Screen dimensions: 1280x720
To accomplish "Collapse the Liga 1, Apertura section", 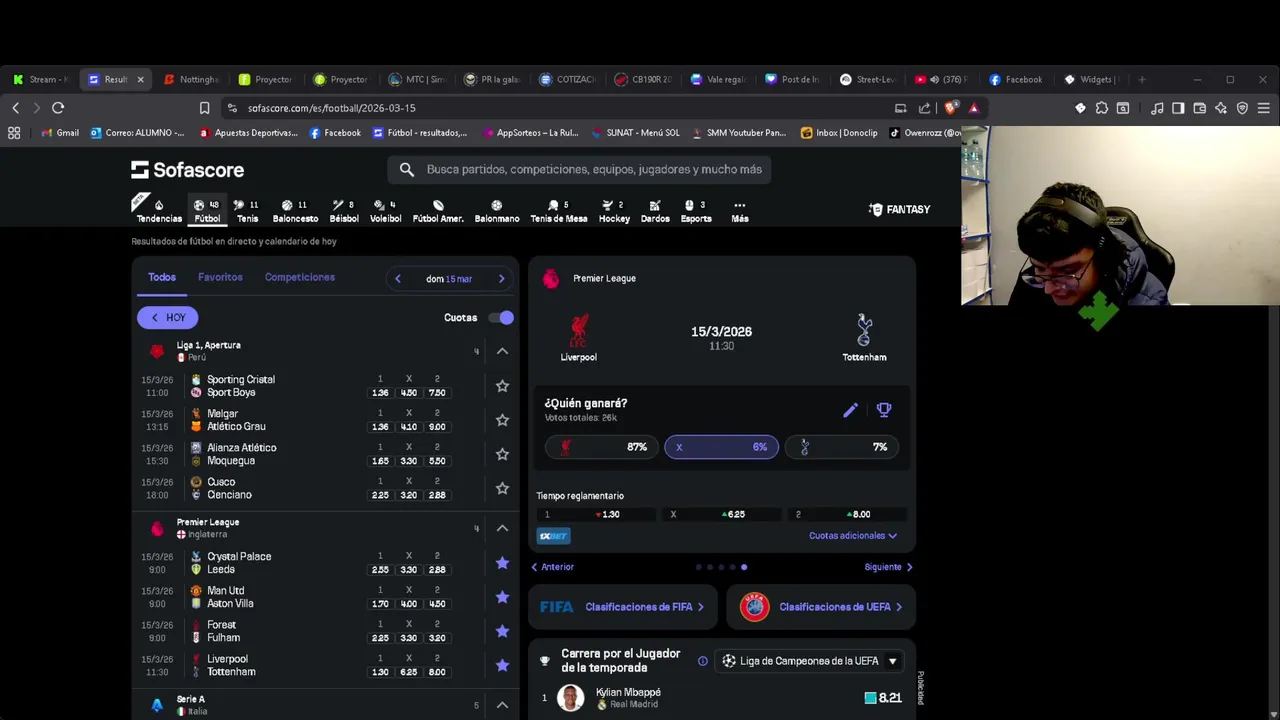I will point(502,351).
